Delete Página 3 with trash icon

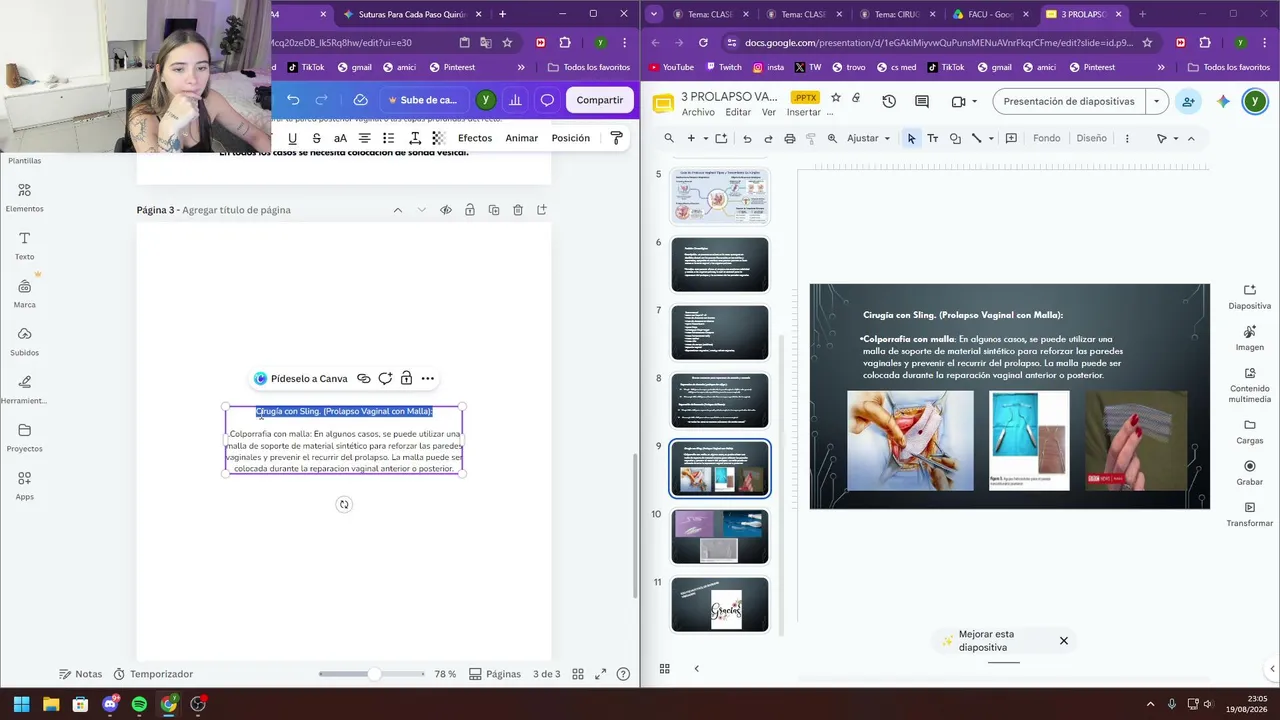point(518,210)
